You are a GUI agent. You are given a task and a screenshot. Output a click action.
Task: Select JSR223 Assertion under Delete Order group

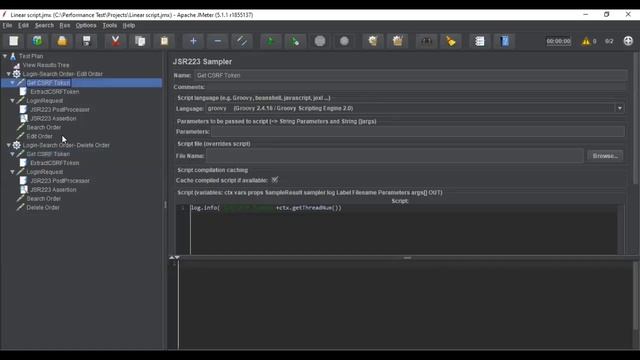tap(53, 189)
